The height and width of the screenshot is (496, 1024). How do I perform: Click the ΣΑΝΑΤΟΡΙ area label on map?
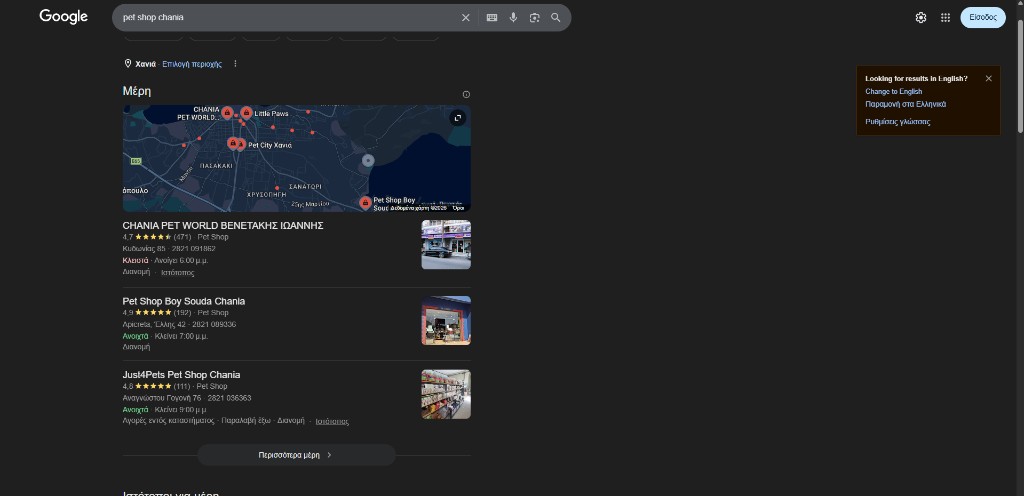tap(305, 187)
